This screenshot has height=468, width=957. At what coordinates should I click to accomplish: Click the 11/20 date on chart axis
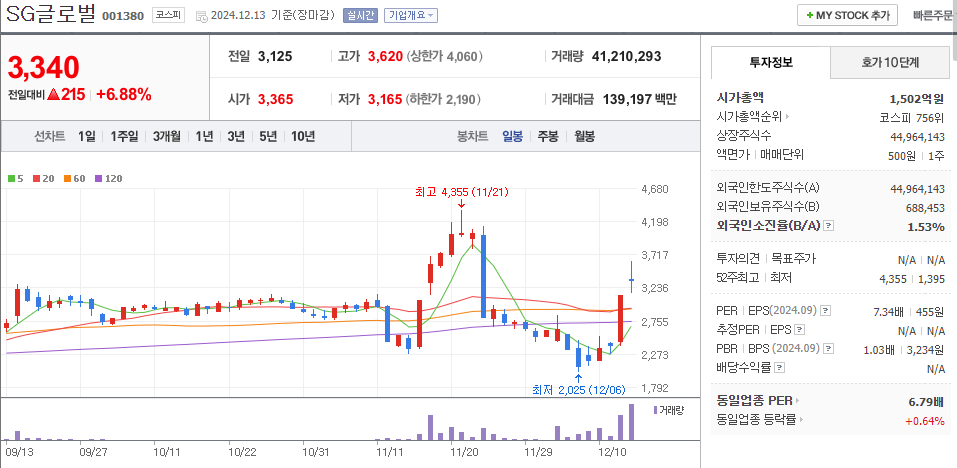464,453
